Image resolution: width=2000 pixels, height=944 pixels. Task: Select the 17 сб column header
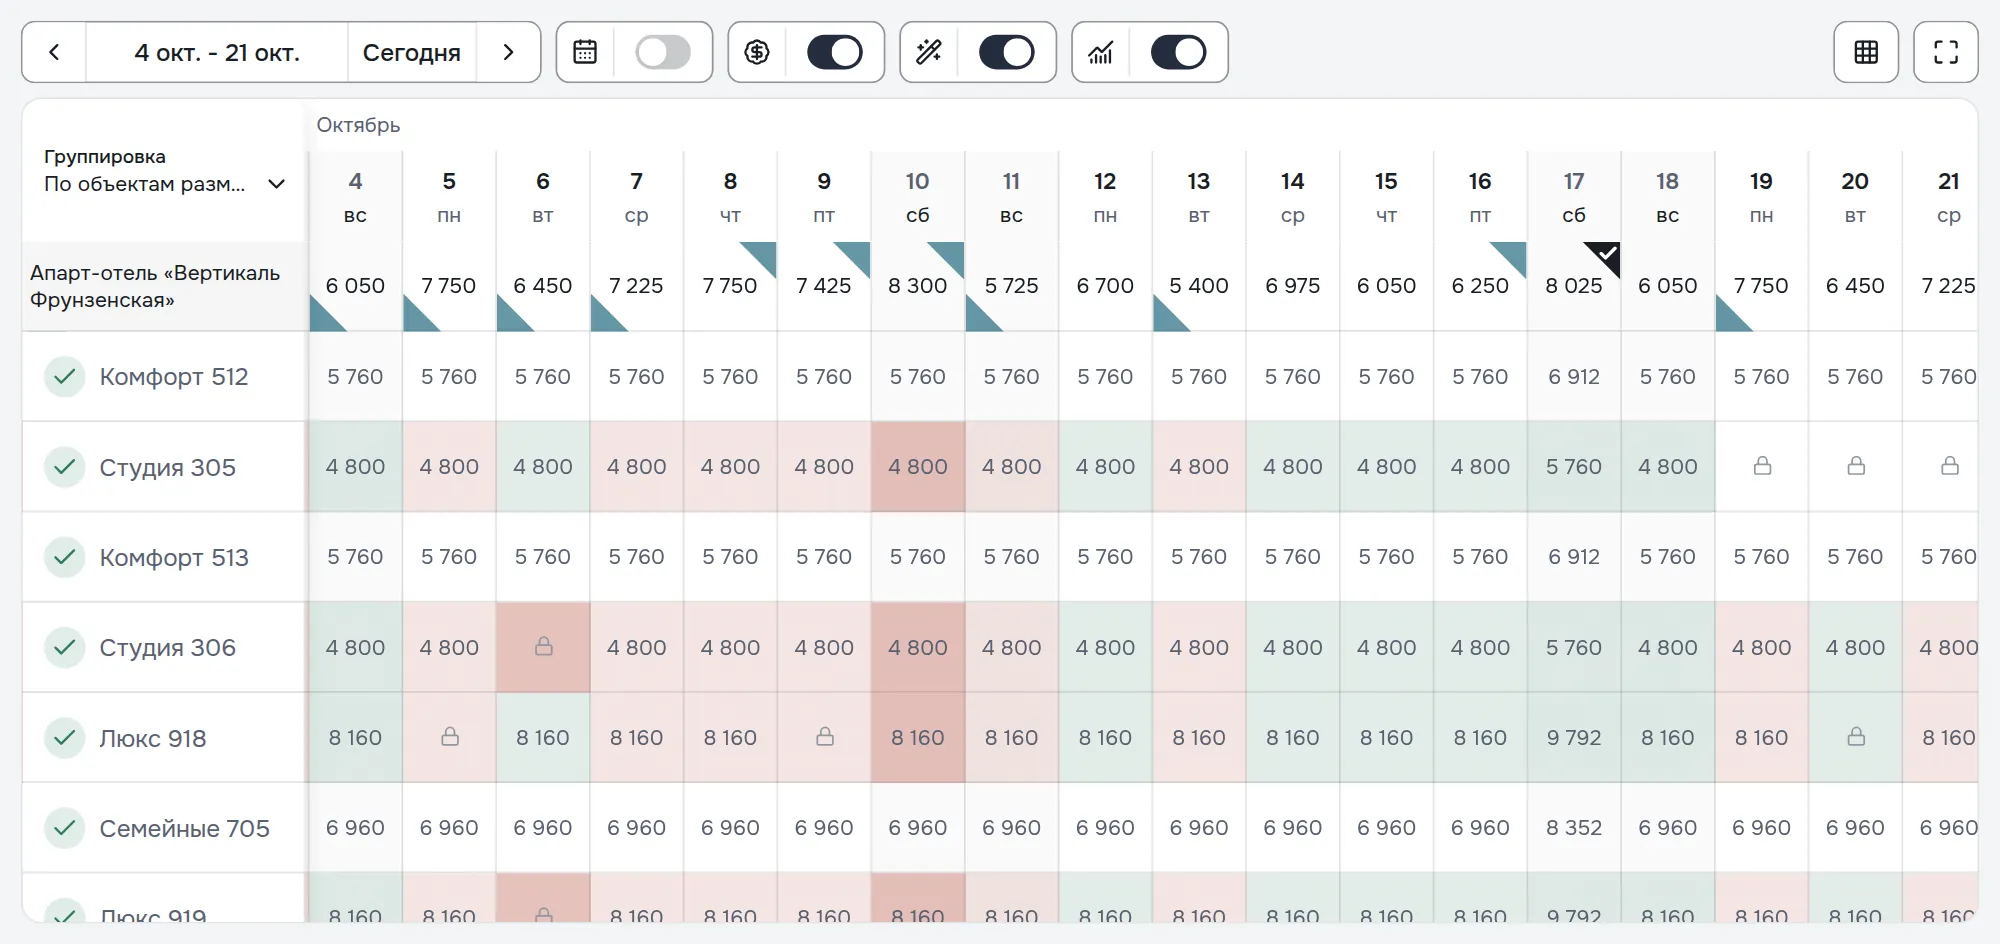pyautogui.click(x=1574, y=197)
